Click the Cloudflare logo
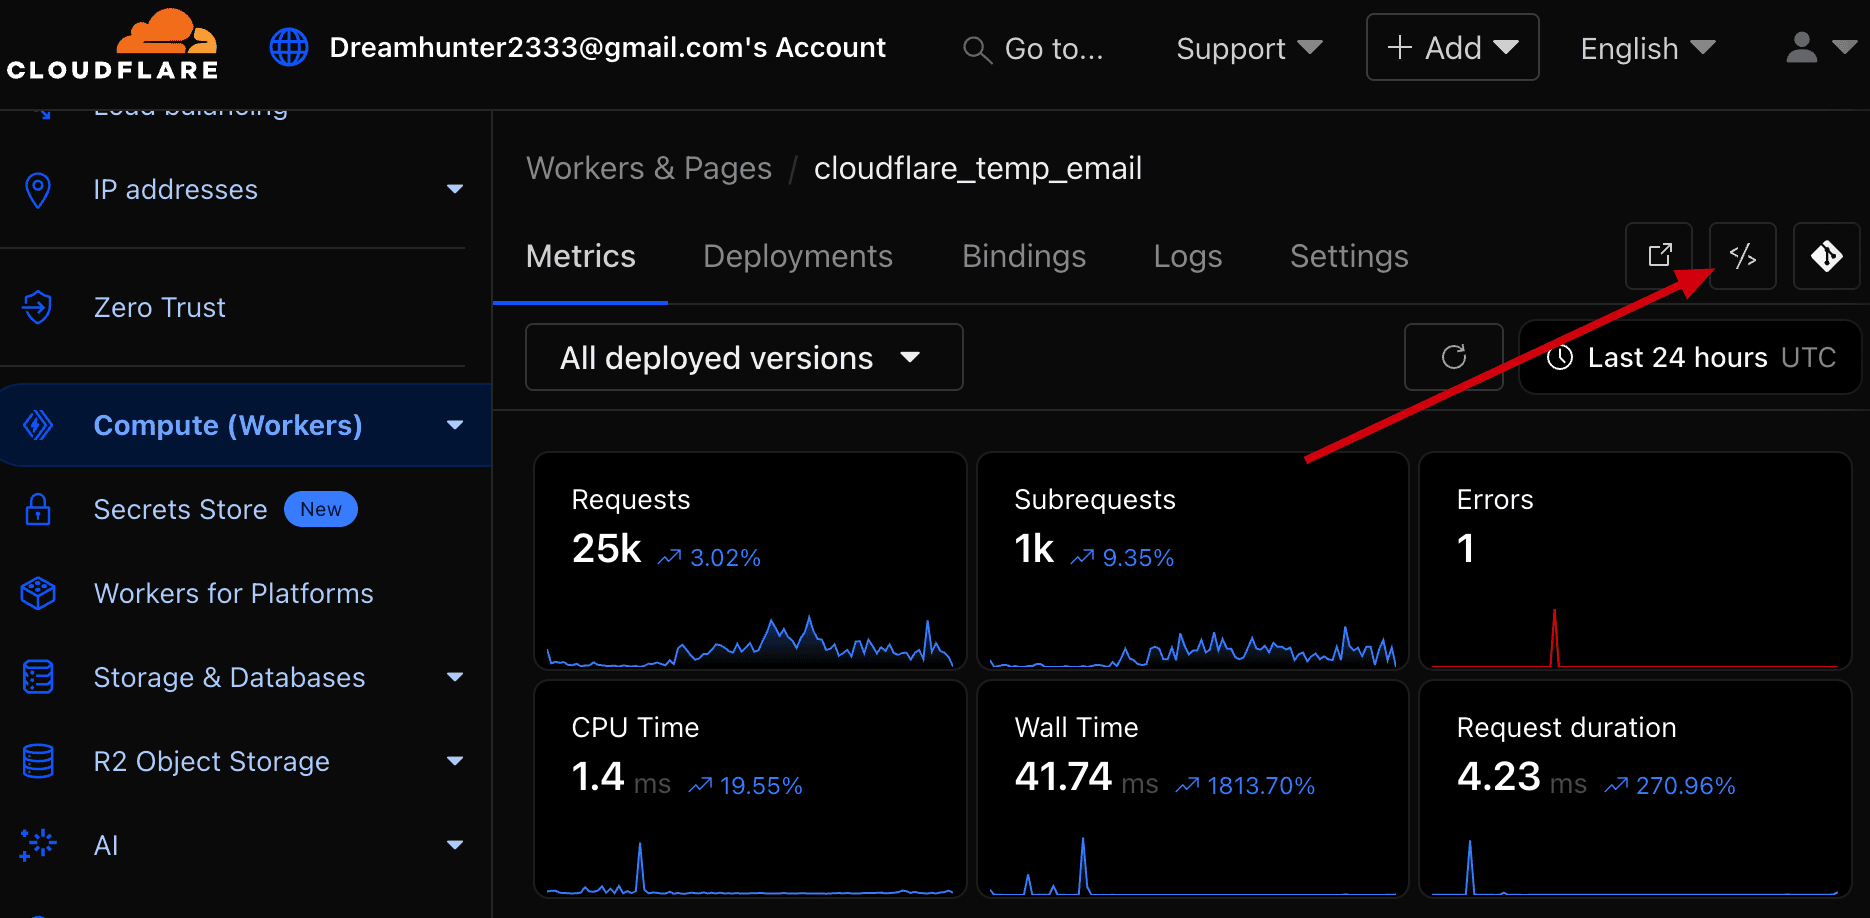Viewport: 1870px width, 918px height. [x=112, y=46]
